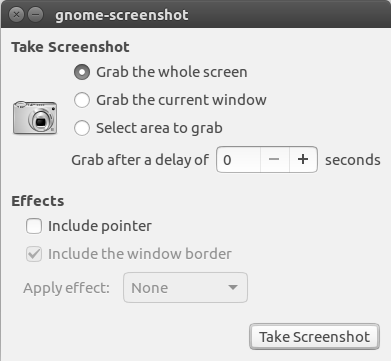Click the Grab after a delay of label
This screenshot has height=361, width=391.
(x=140, y=160)
